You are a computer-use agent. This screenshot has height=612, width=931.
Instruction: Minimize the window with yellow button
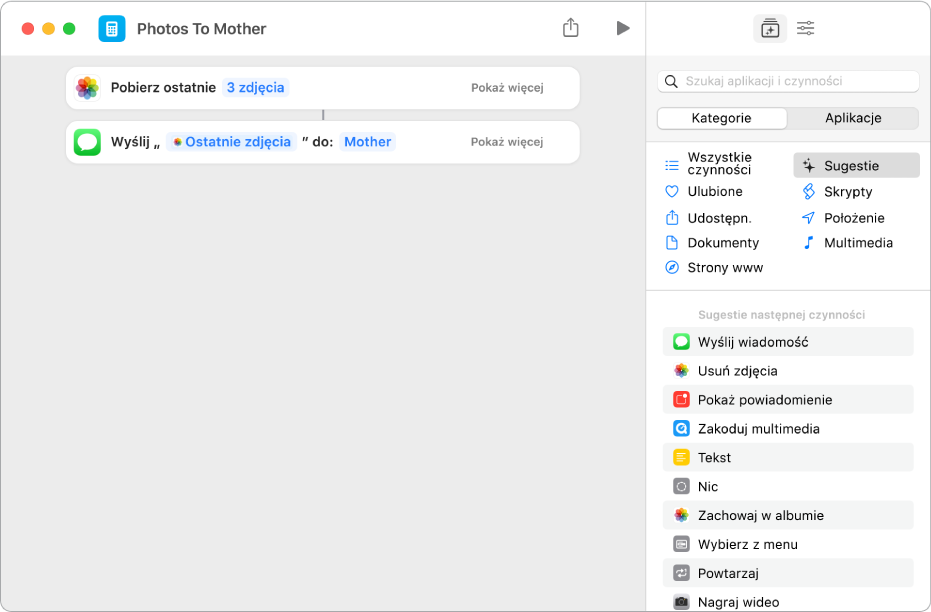pyautogui.click(x=49, y=28)
